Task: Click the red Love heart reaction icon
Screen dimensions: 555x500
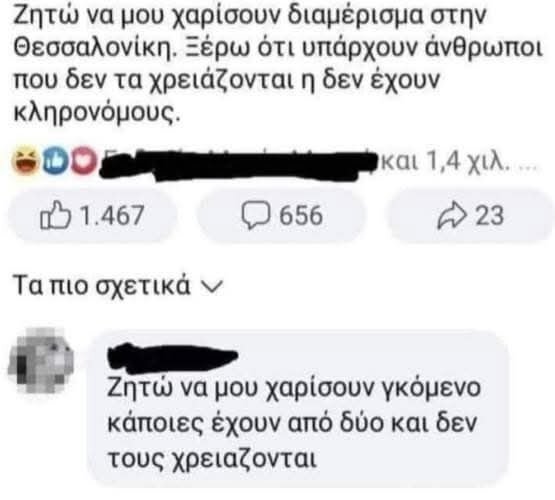Action: pyautogui.click(x=84, y=161)
